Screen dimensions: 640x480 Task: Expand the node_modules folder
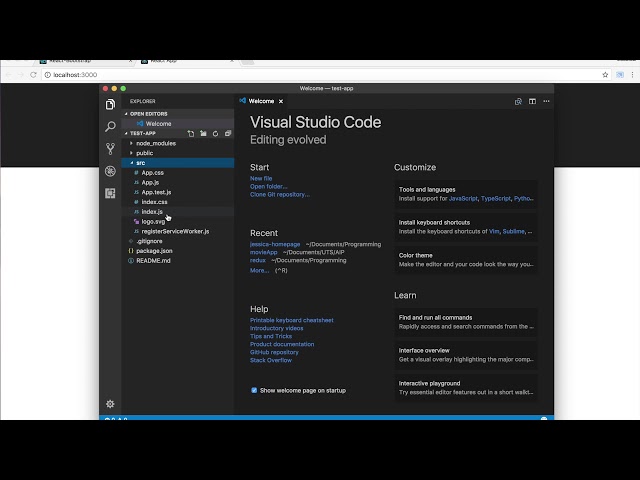click(x=178, y=143)
